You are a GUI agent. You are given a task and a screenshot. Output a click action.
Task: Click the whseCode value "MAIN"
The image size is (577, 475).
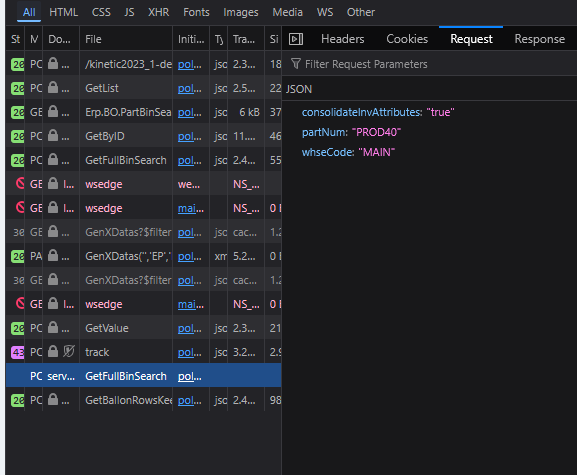point(376,152)
